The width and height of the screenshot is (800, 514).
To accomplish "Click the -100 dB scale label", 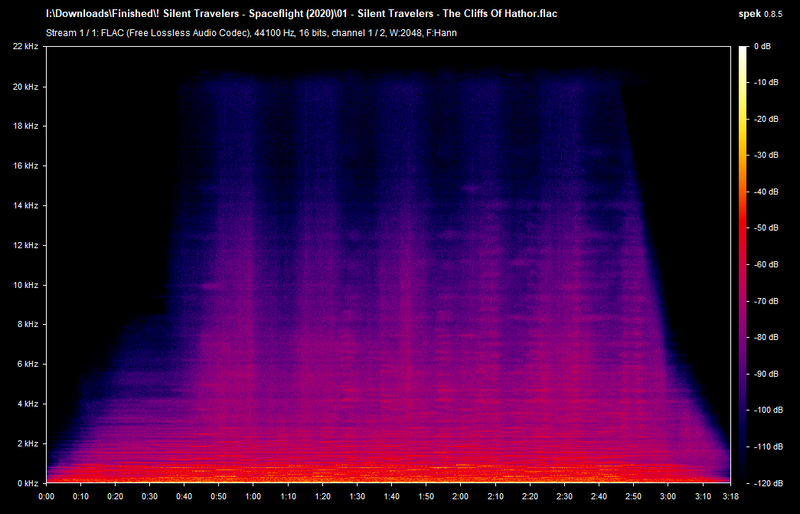I will tap(768, 410).
